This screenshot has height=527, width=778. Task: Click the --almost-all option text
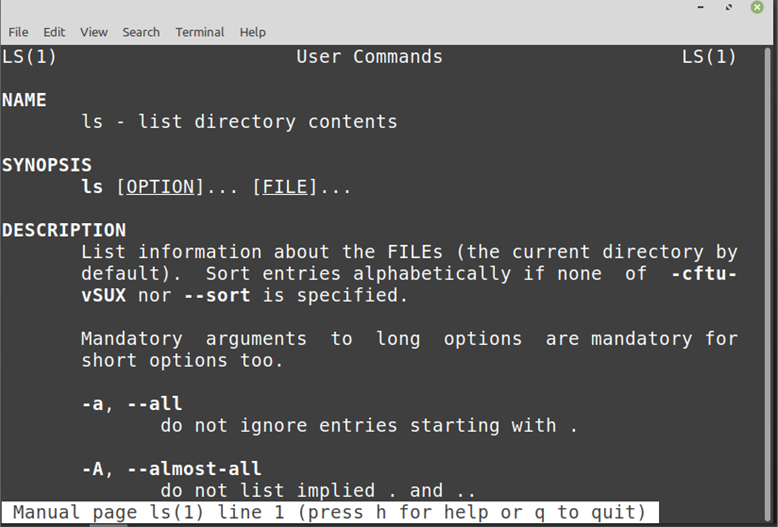pos(194,469)
